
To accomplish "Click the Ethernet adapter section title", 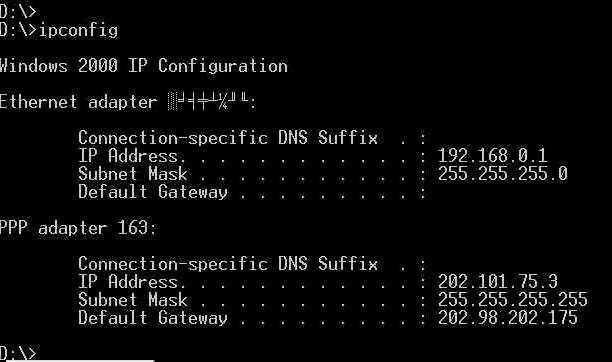I will click(x=128, y=102).
